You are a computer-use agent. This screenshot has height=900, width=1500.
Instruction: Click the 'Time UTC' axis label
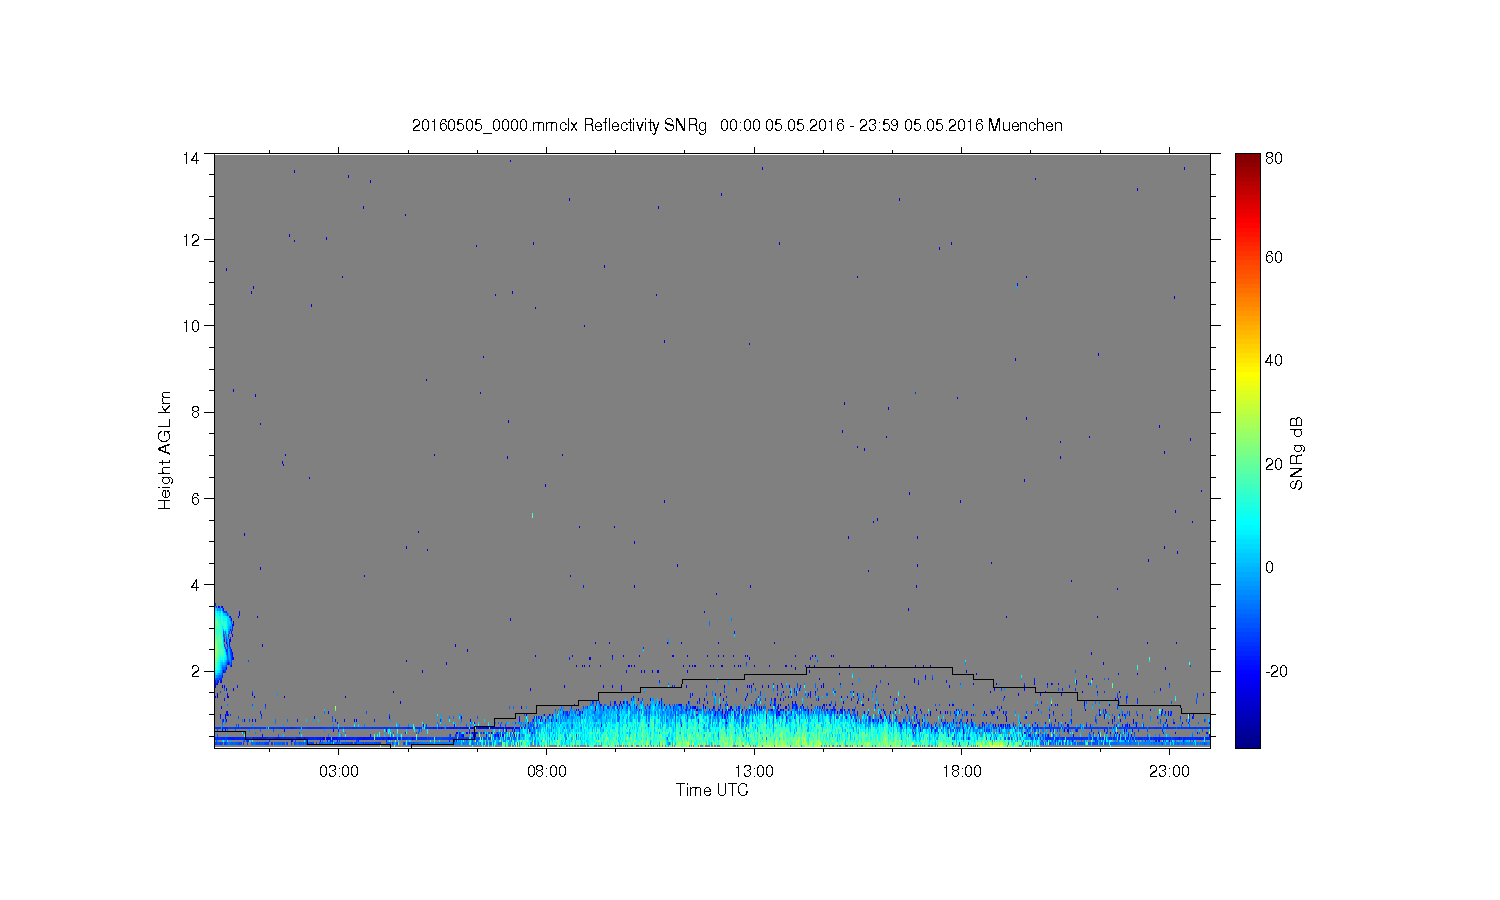click(x=712, y=790)
